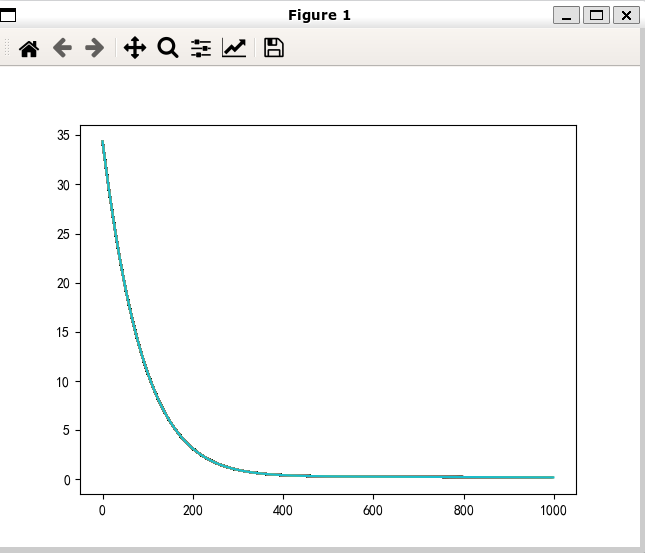This screenshot has height=553, width=645.
Task: Click the toolbar drag handle grip
Action: (7, 47)
